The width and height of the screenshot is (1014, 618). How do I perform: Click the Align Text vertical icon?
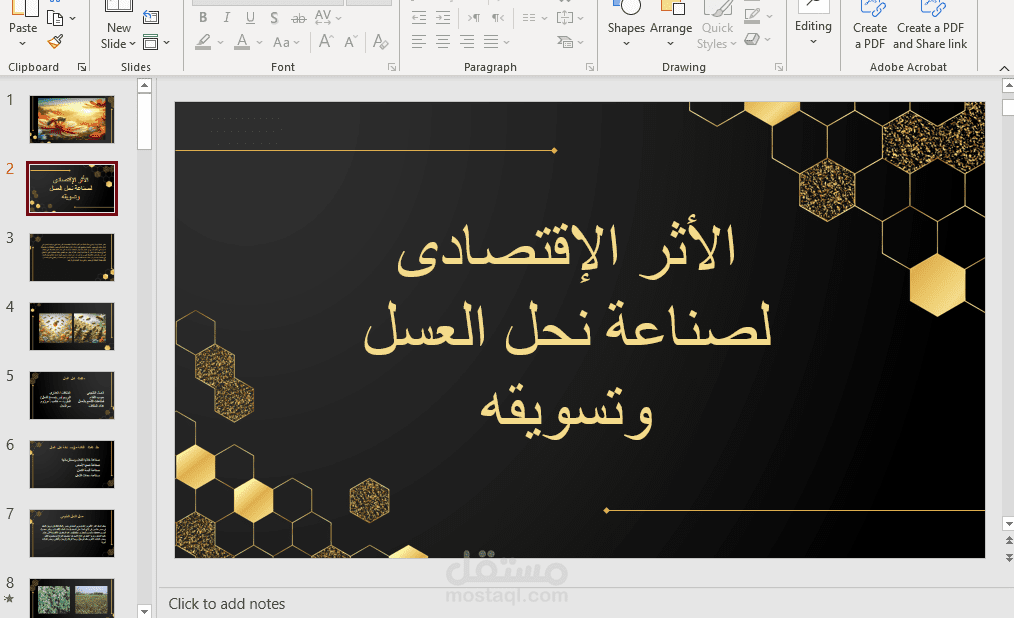point(570,17)
